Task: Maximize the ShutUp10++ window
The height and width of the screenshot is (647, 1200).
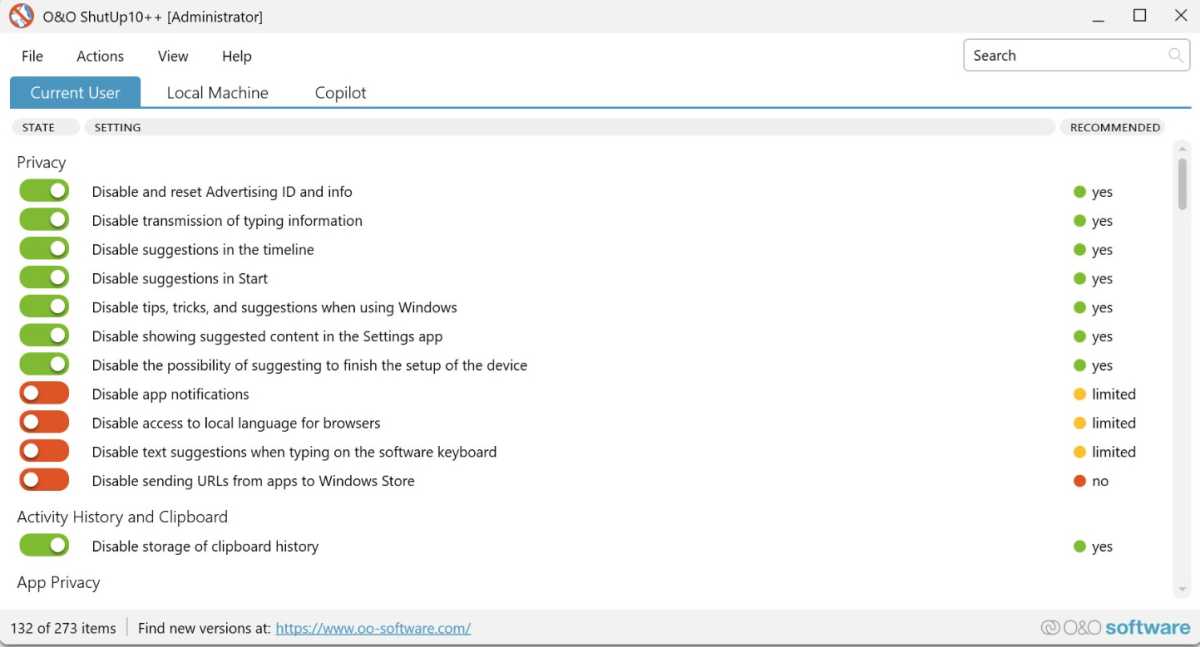Action: click(1139, 16)
